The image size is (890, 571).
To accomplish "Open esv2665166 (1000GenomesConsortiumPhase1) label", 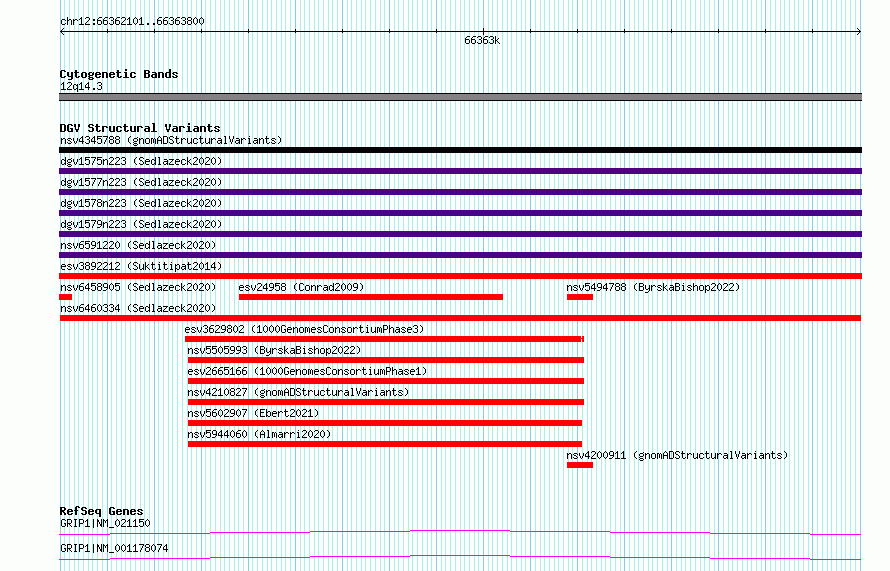I will click(x=307, y=371).
